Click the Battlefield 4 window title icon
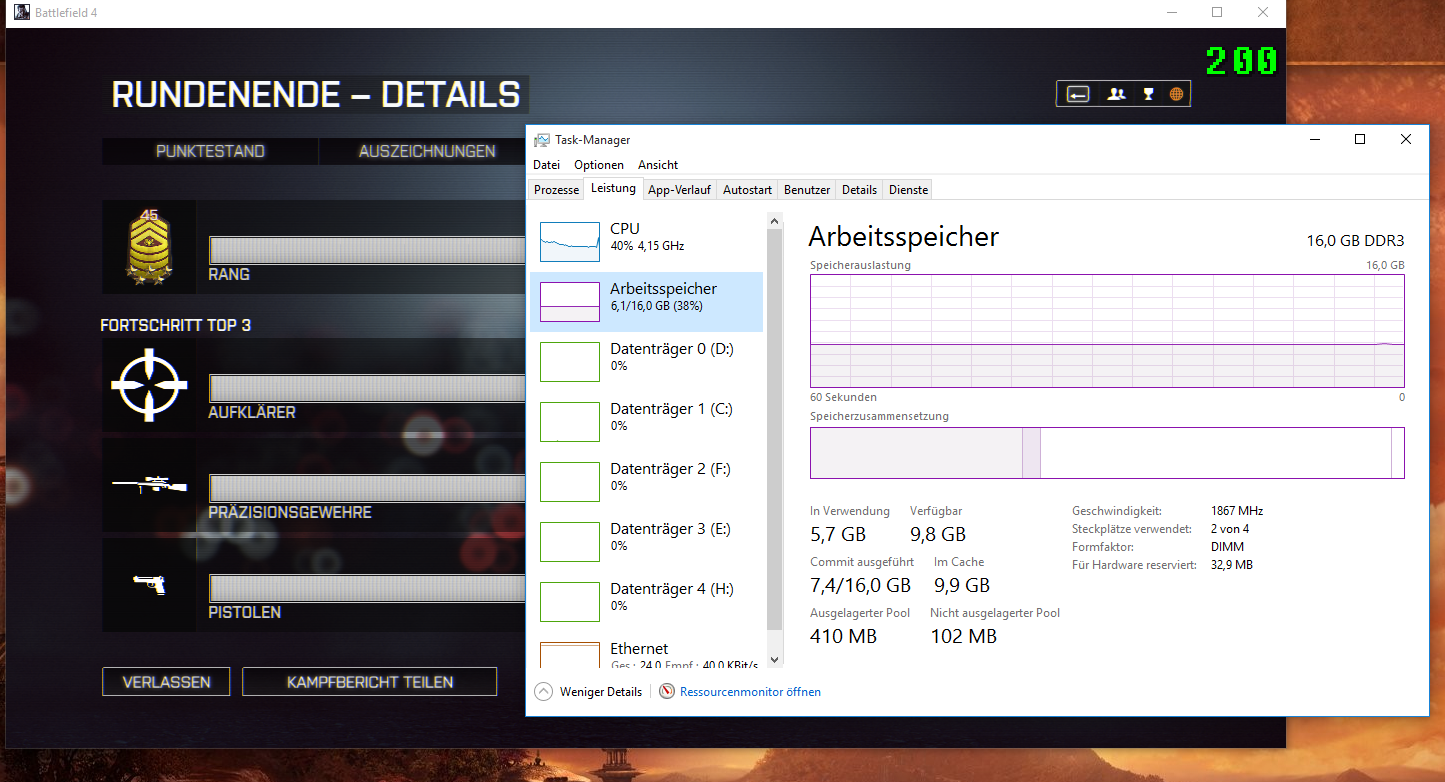The height and width of the screenshot is (782, 1445). coord(20,13)
